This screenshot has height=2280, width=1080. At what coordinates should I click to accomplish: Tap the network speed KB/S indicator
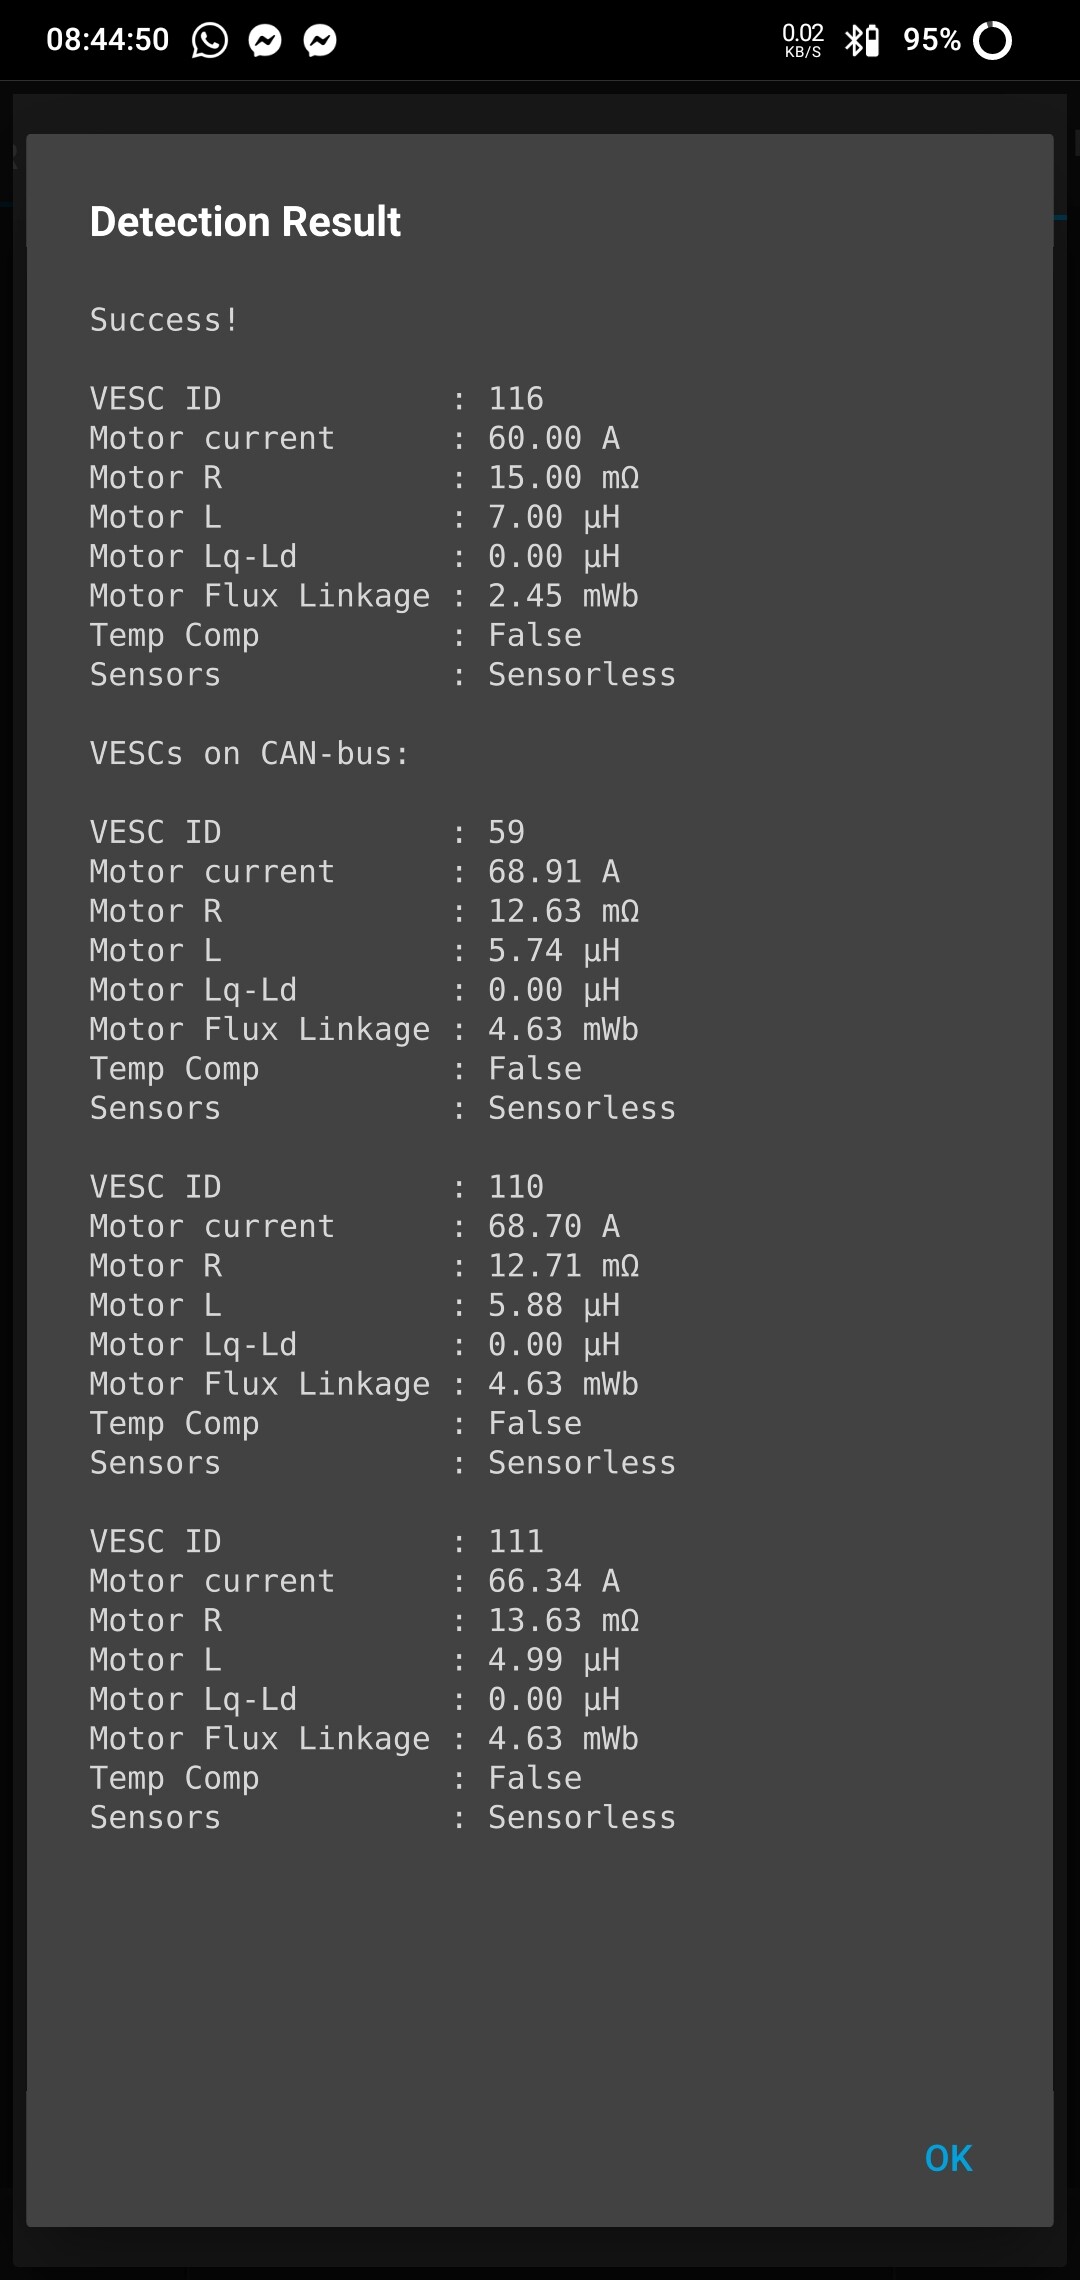803,40
